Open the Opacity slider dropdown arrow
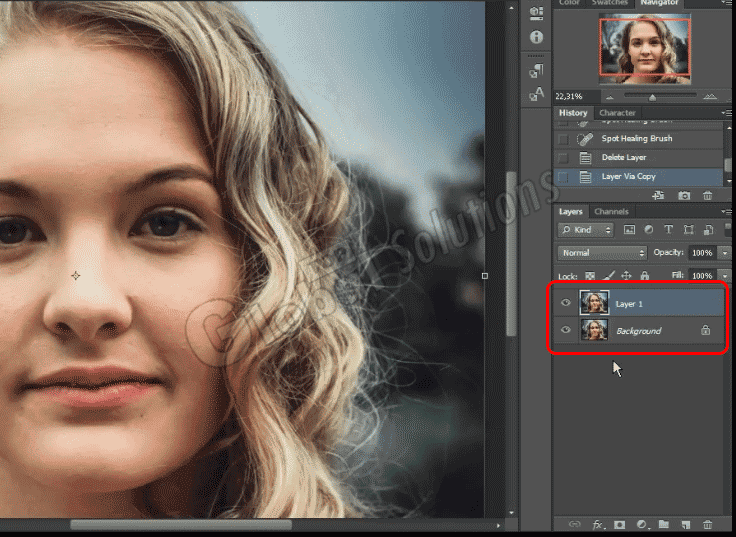Image resolution: width=736 pixels, height=537 pixels. tap(725, 253)
